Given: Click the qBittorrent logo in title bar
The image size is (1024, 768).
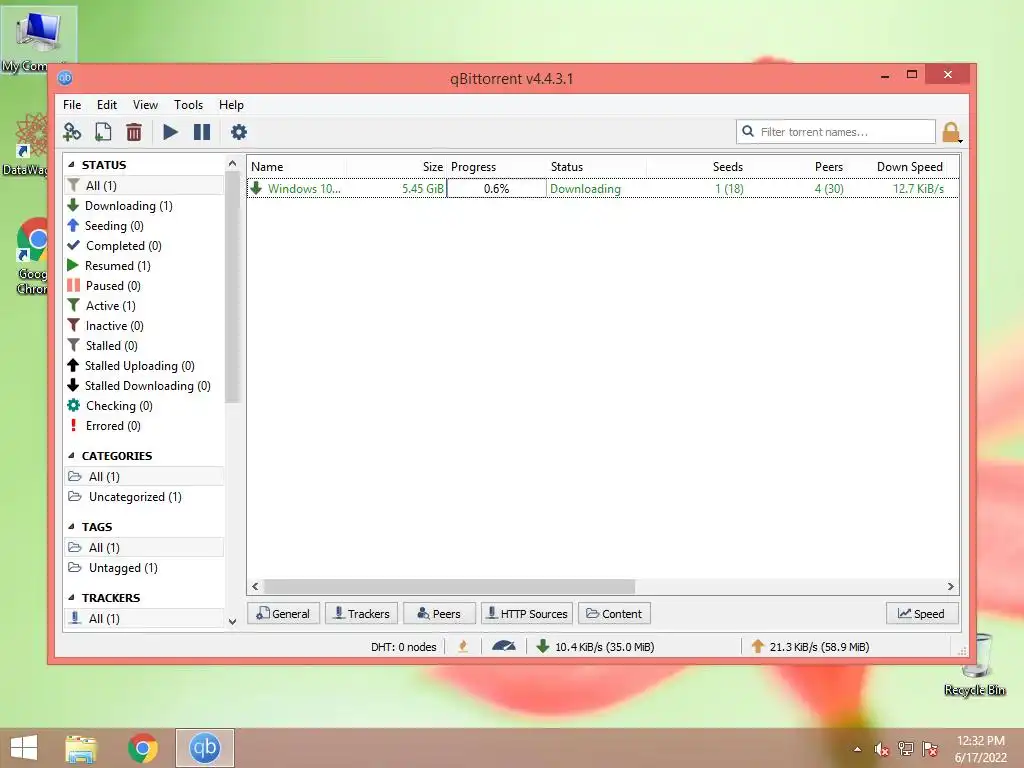Looking at the screenshot, I should (65, 78).
